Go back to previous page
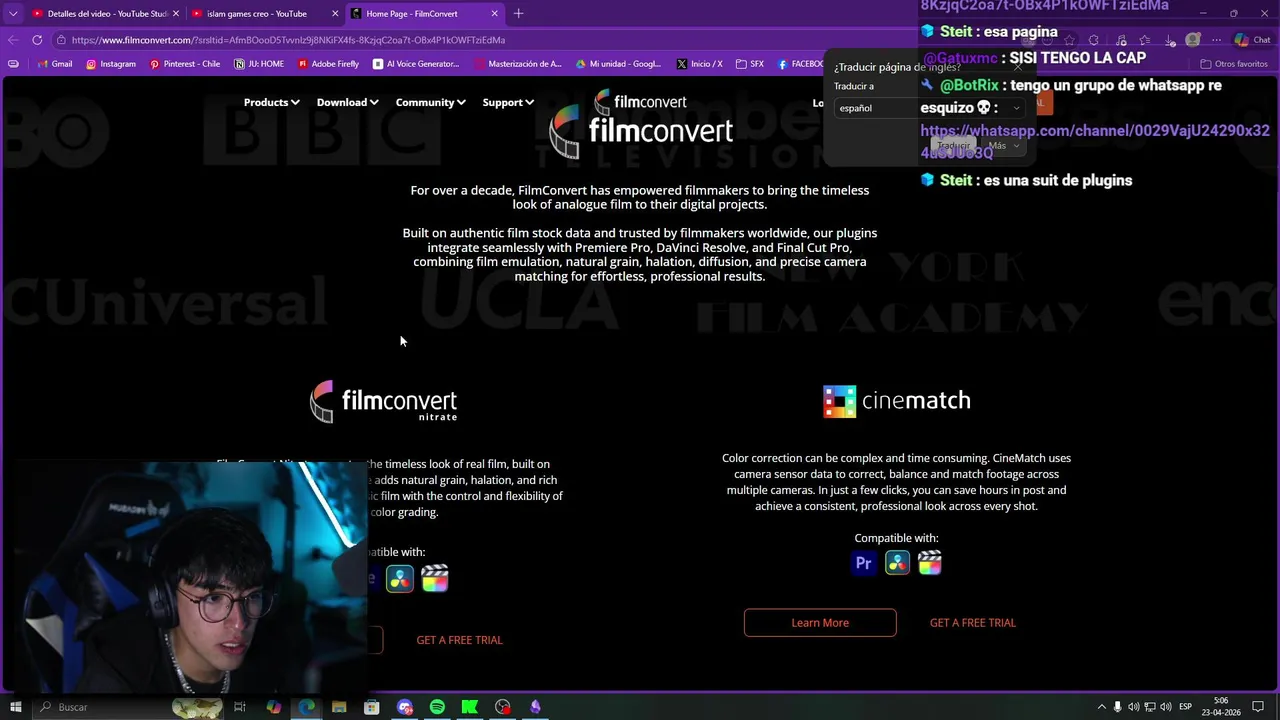Image resolution: width=1280 pixels, height=720 pixels. (x=13, y=40)
